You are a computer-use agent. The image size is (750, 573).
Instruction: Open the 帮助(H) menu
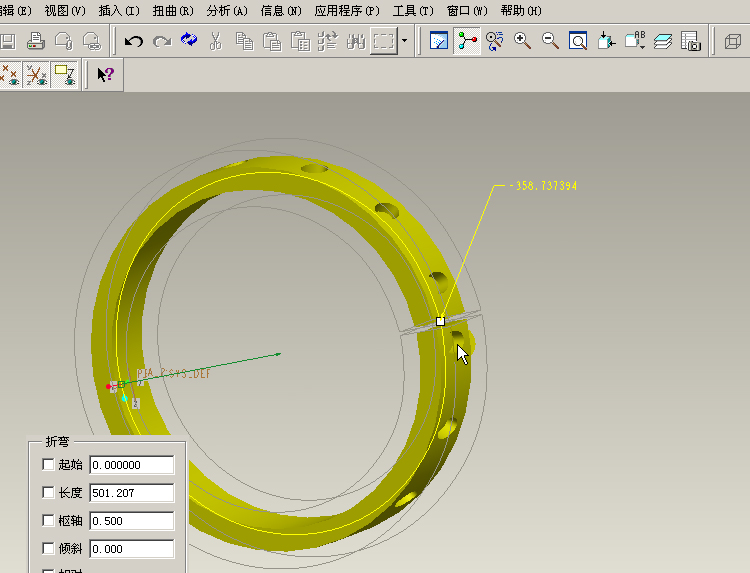tap(520, 11)
